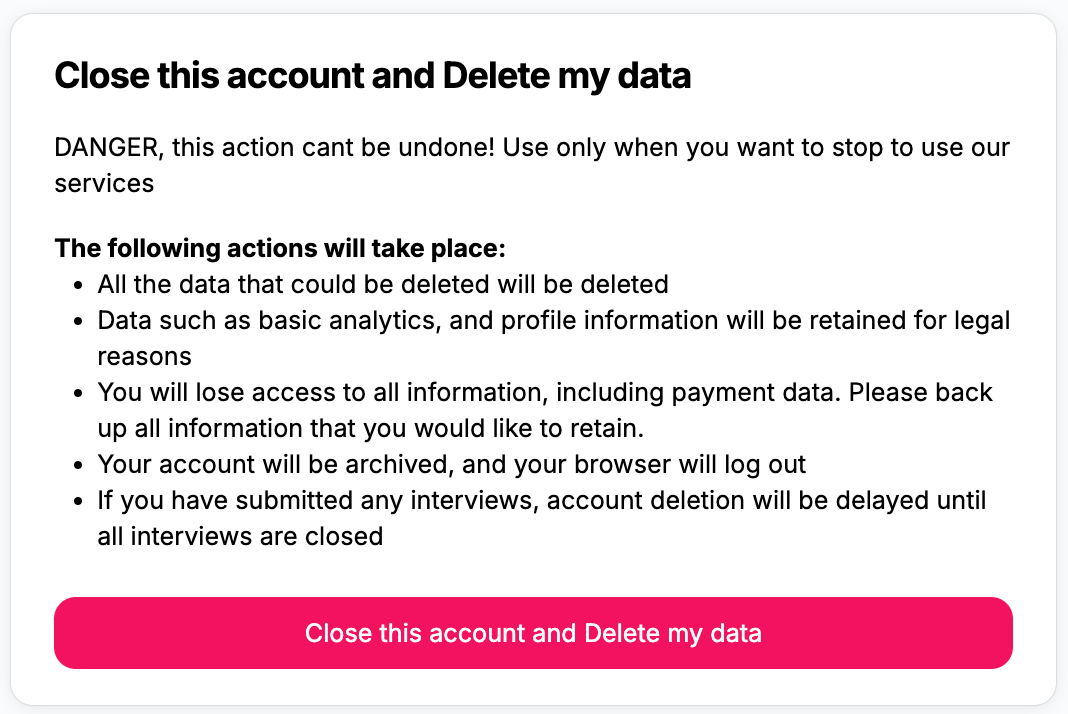The width and height of the screenshot is (1068, 714).
Task: Select "The following actions will take place:" subheading
Action: click(280, 249)
